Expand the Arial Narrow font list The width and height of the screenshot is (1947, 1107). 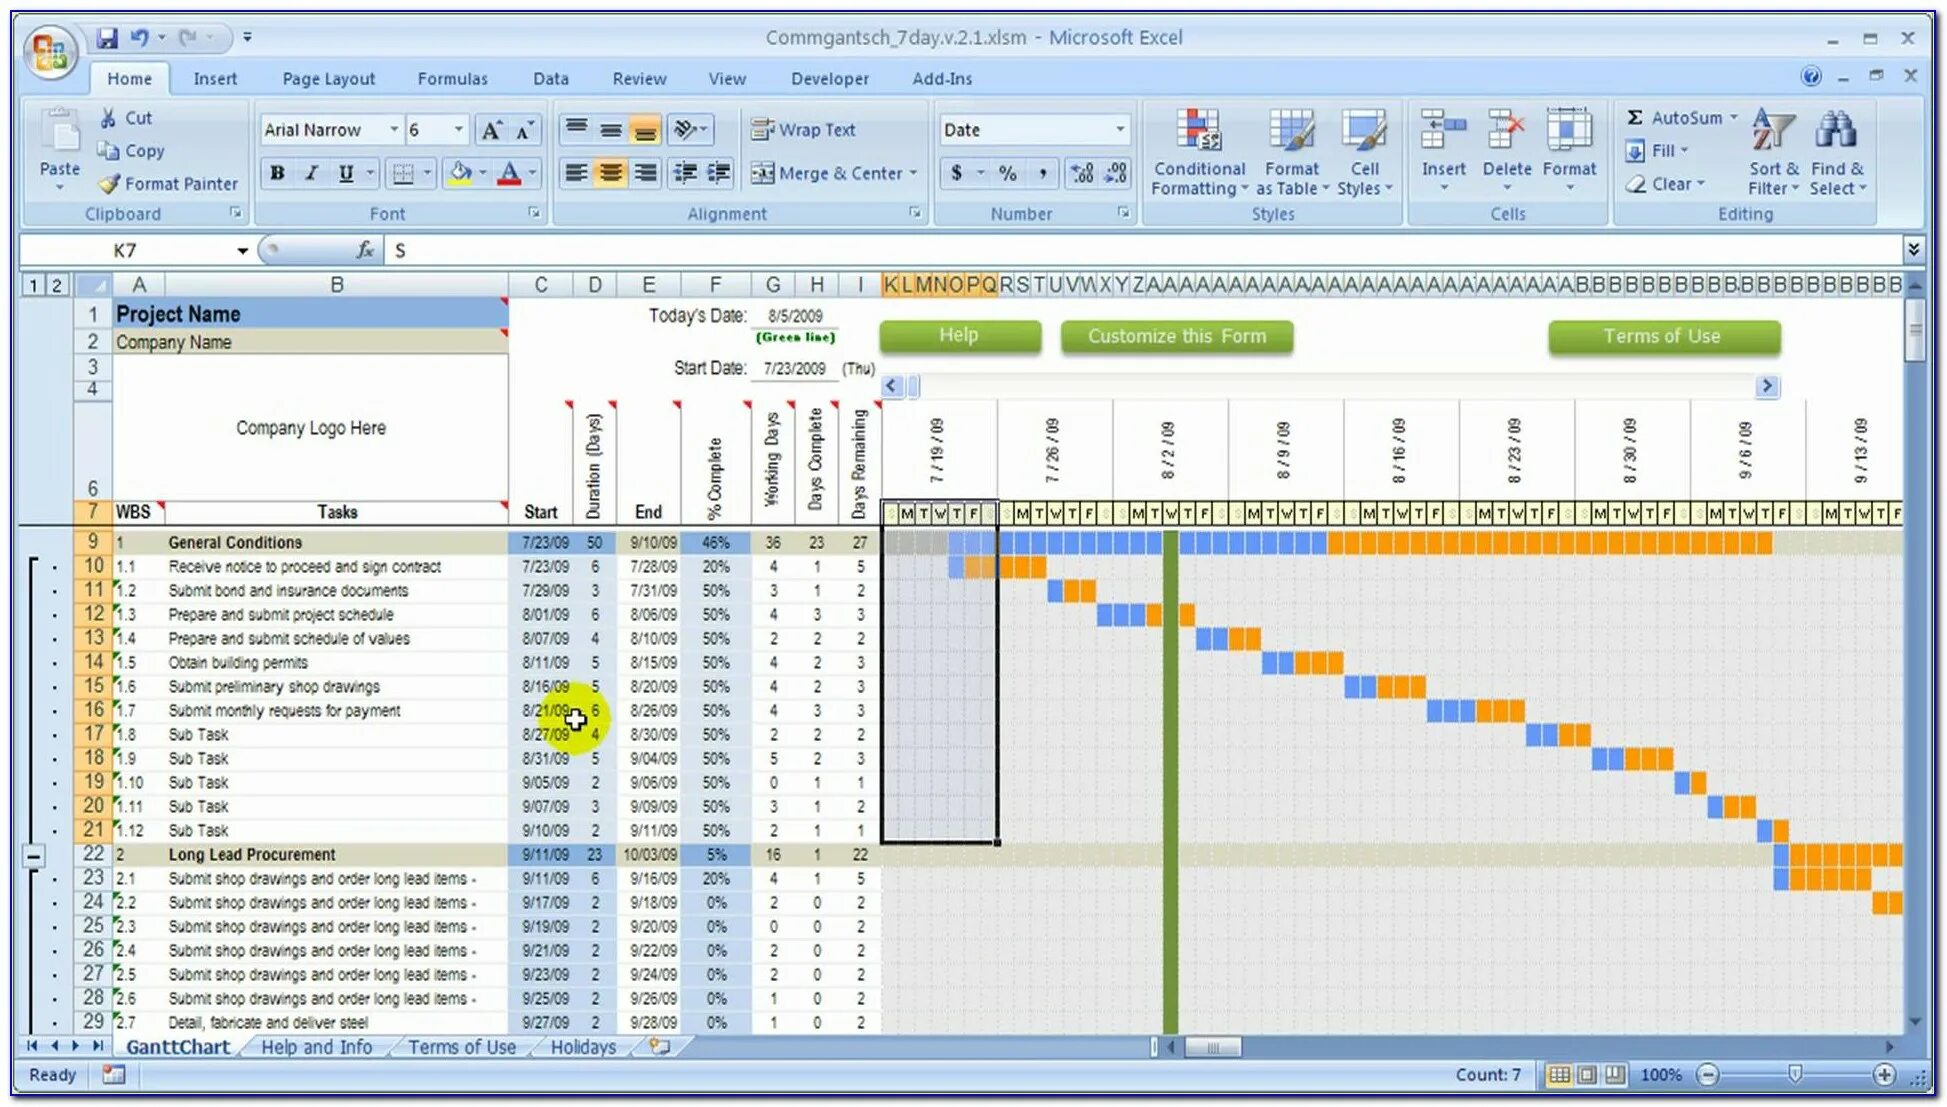393,130
